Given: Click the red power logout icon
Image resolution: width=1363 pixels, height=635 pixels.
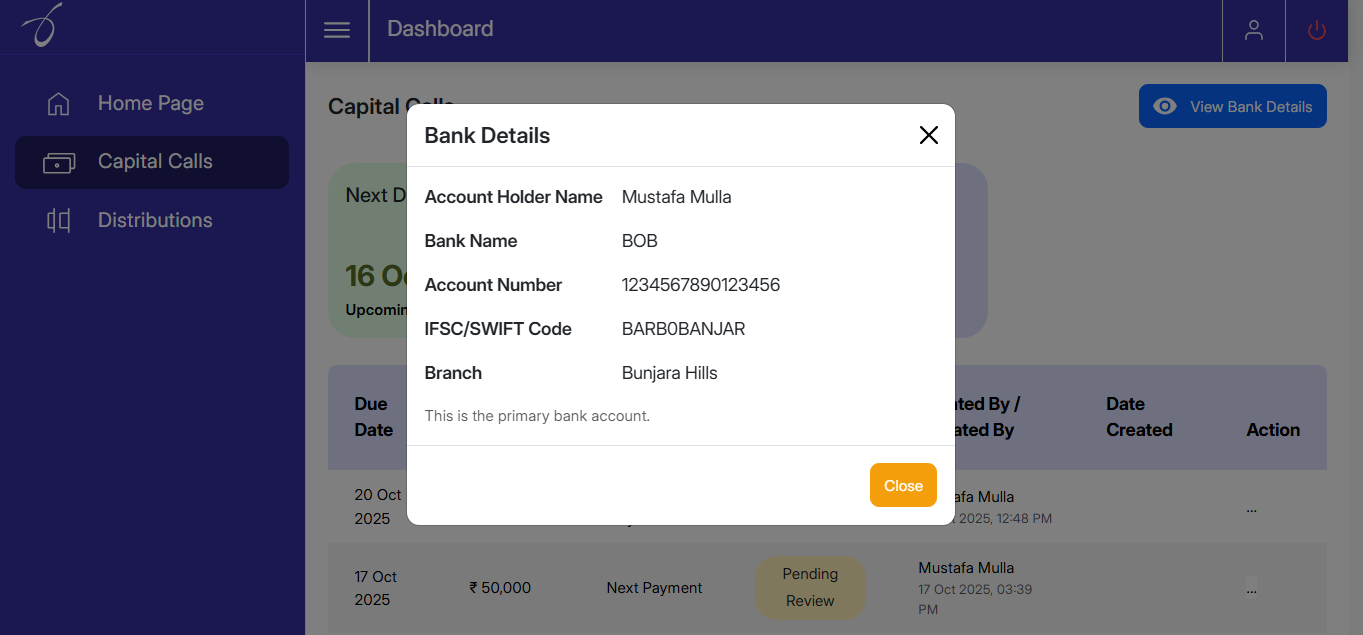Looking at the screenshot, I should tap(1317, 30).
